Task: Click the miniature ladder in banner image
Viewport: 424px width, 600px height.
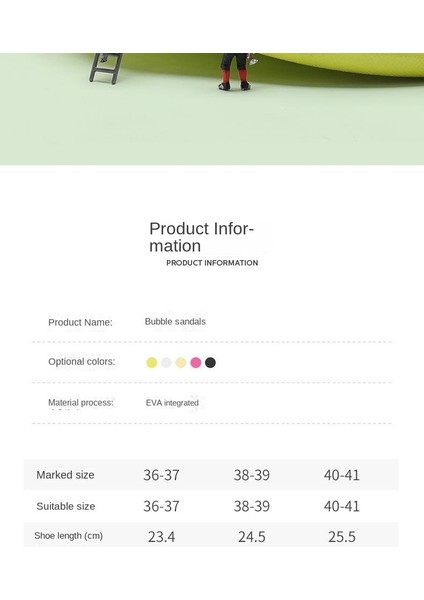Action: 106,68
